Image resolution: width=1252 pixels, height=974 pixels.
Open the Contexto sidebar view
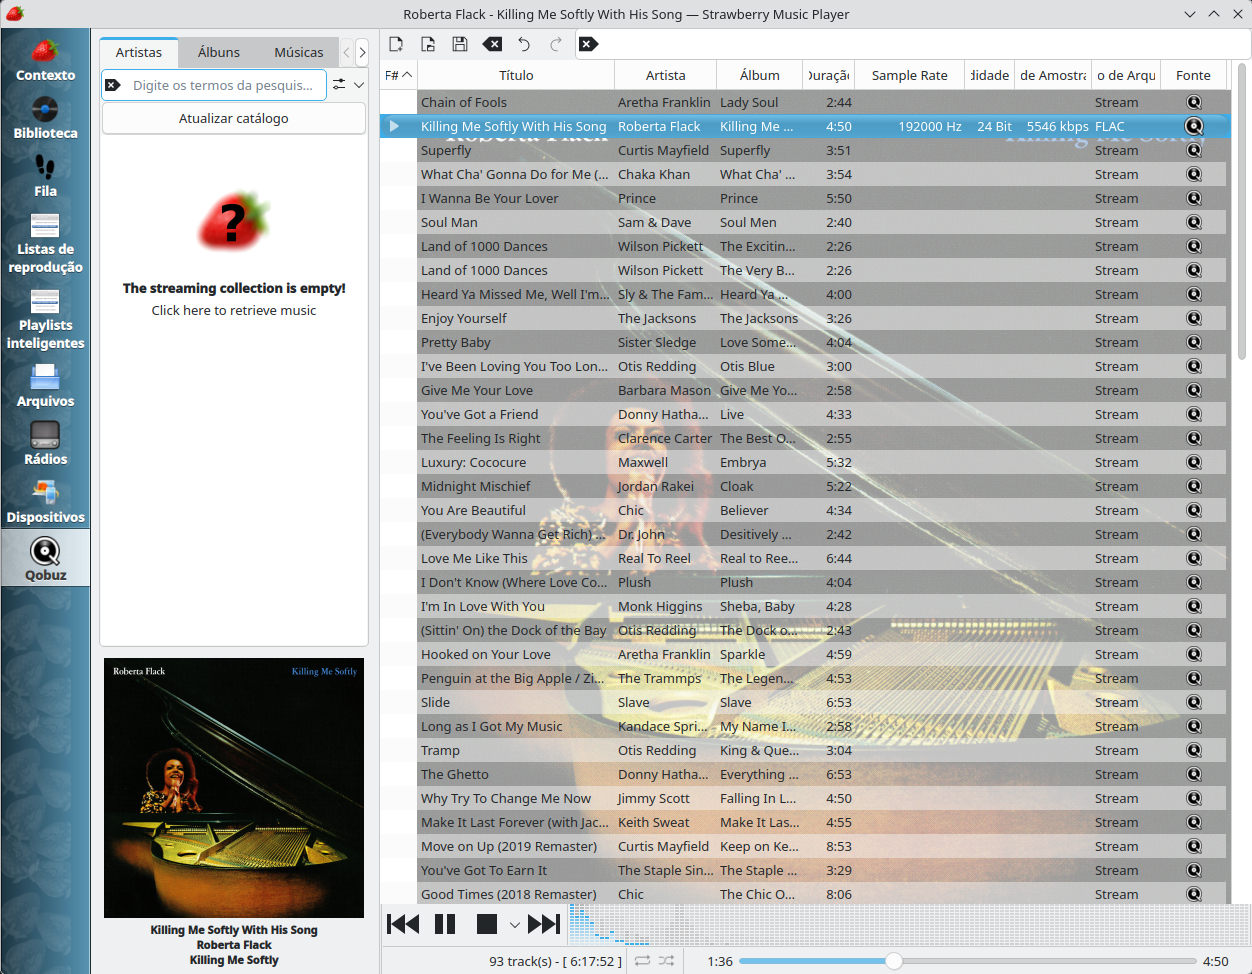(x=45, y=60)
